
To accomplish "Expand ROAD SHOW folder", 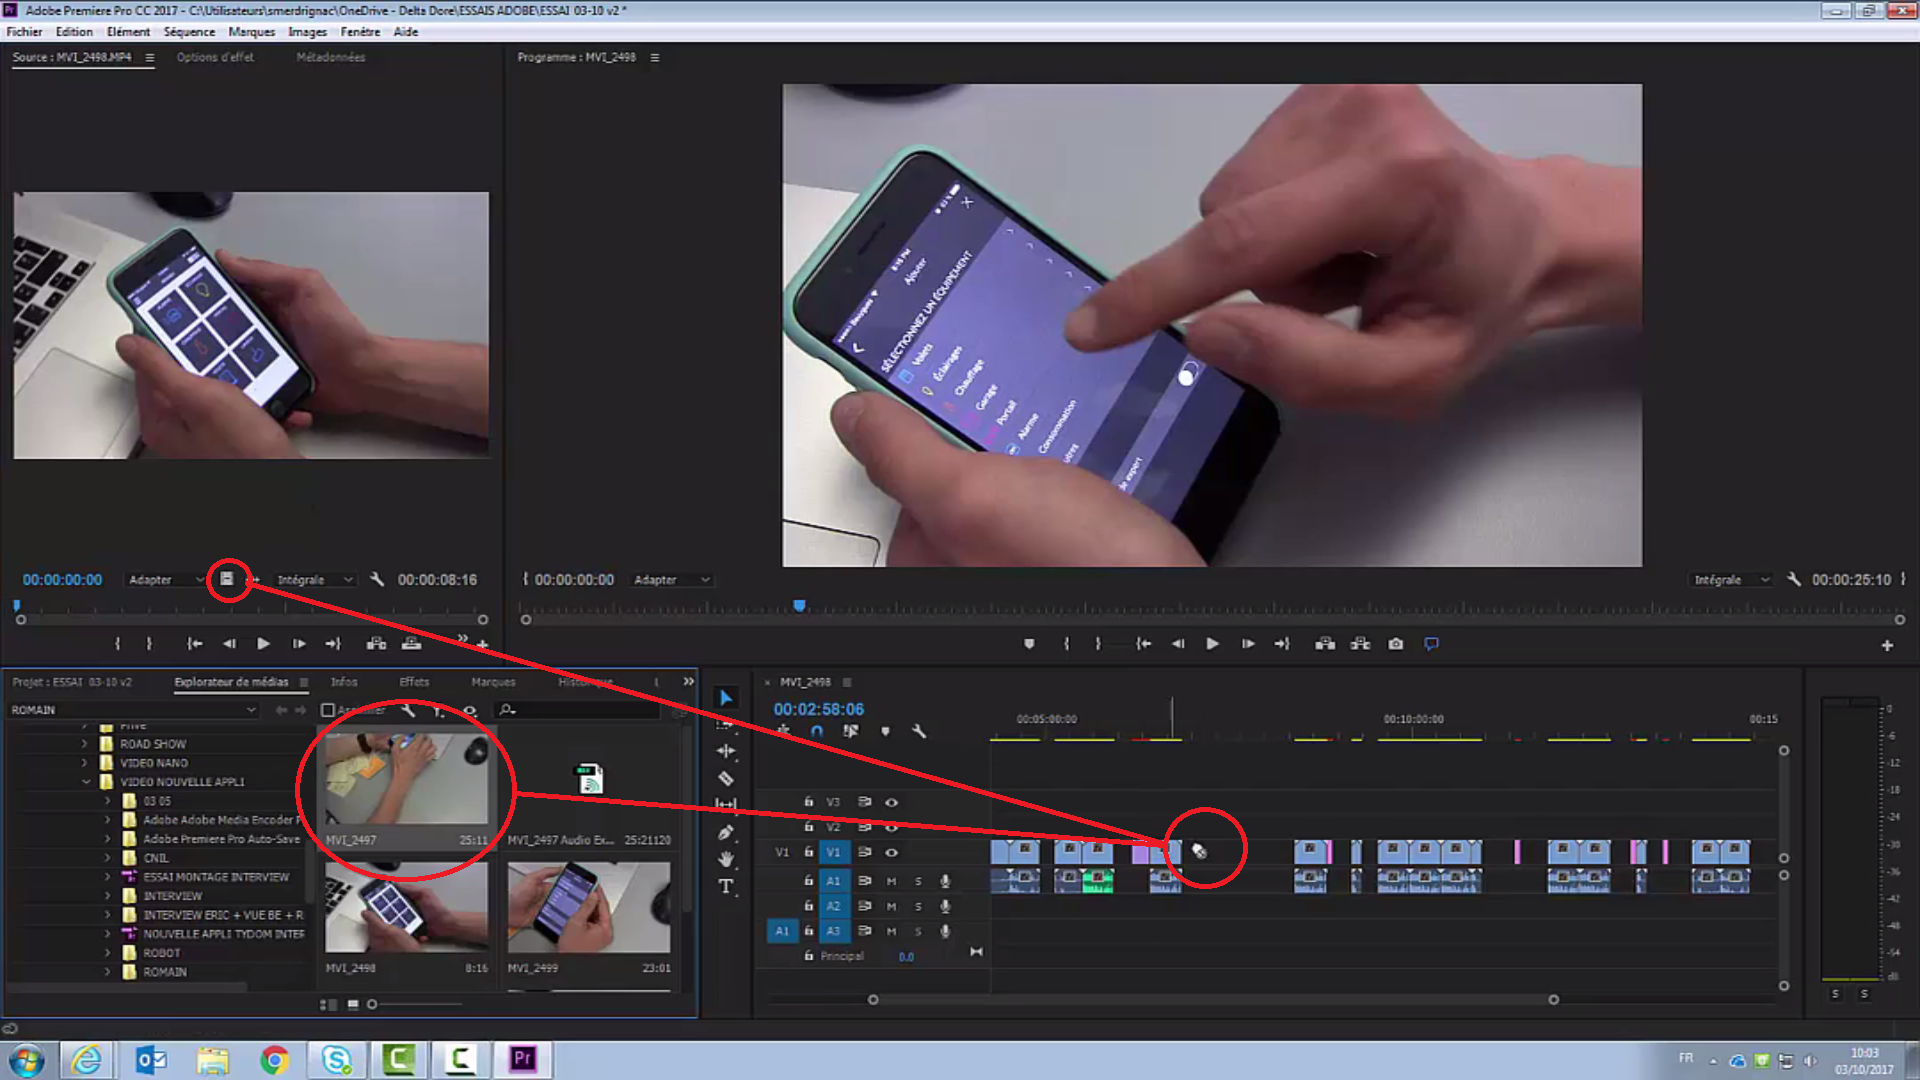I will 84,744.
